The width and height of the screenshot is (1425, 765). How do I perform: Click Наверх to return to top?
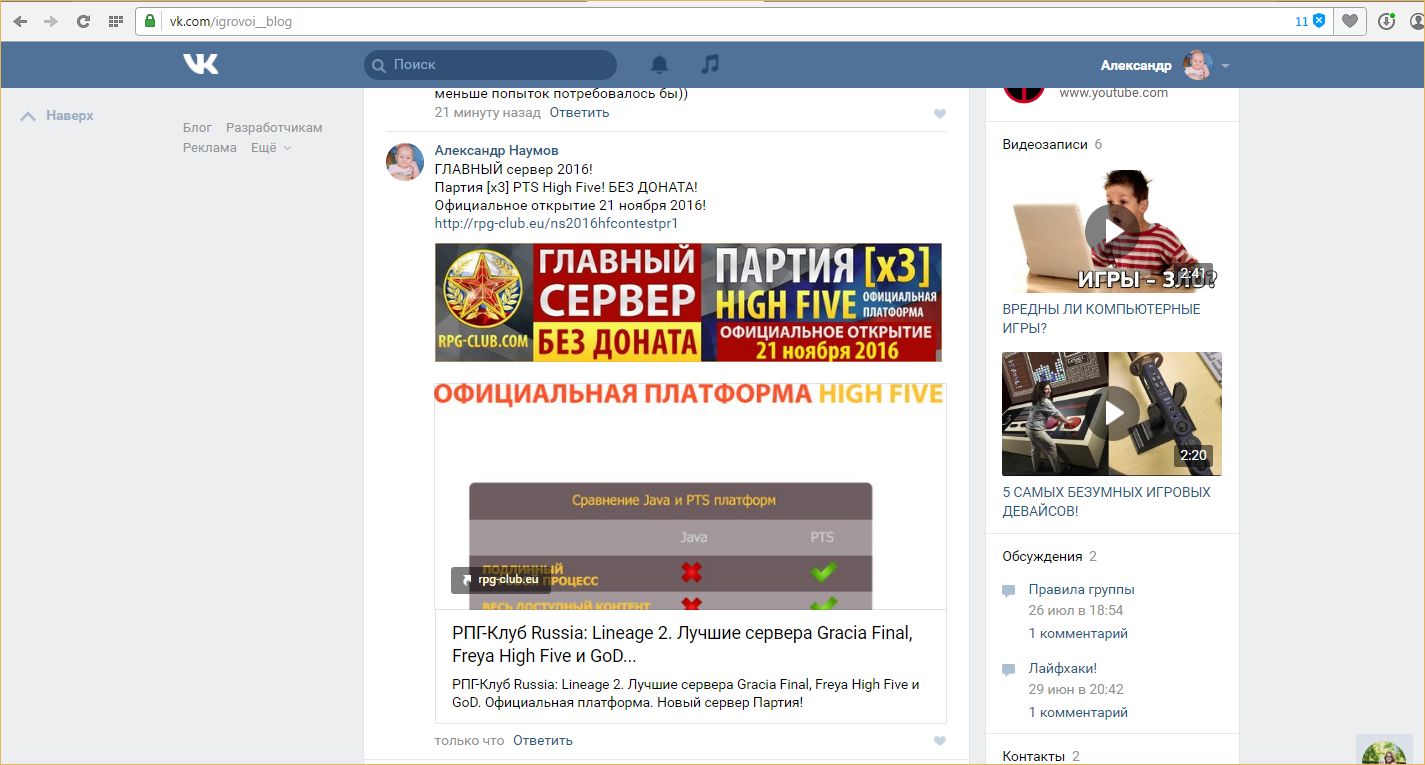tap(58, 116)
